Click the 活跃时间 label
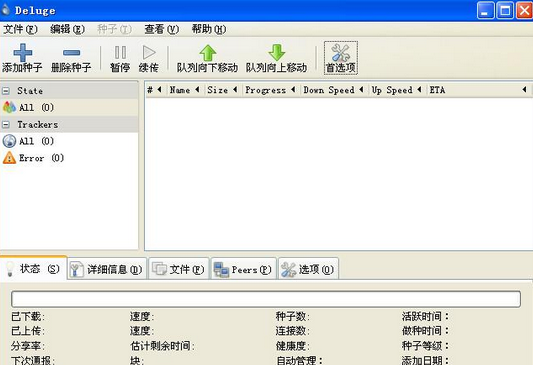The width and height of the screenshot is (533, 365). point(425,317)
